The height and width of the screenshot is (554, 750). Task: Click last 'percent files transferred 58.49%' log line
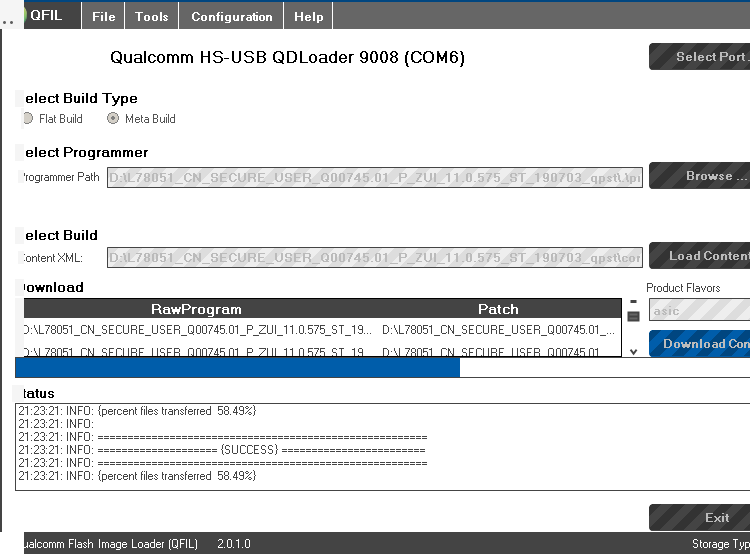137,476
